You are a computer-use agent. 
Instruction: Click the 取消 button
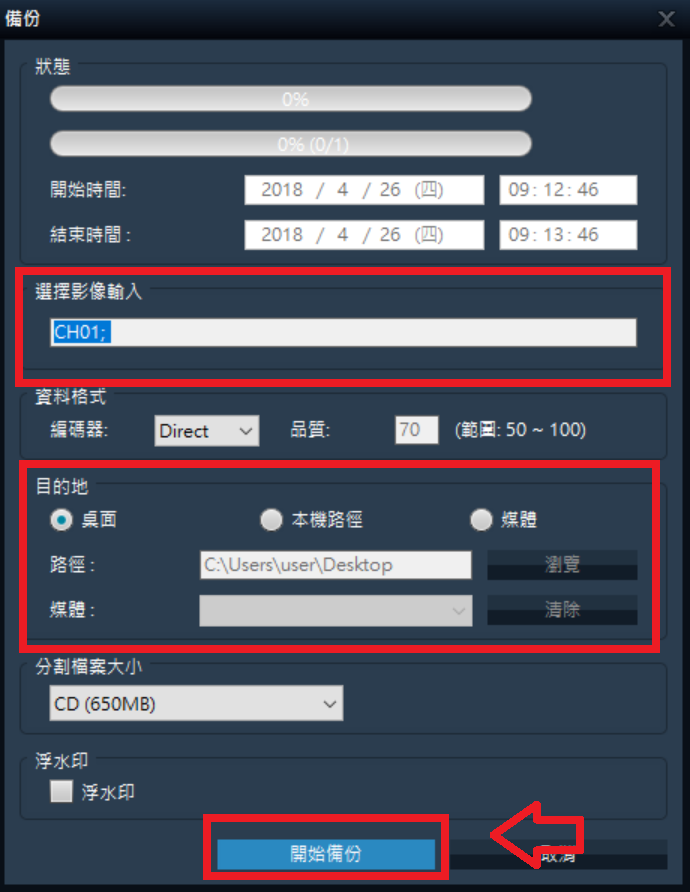(x=558, y=854)
